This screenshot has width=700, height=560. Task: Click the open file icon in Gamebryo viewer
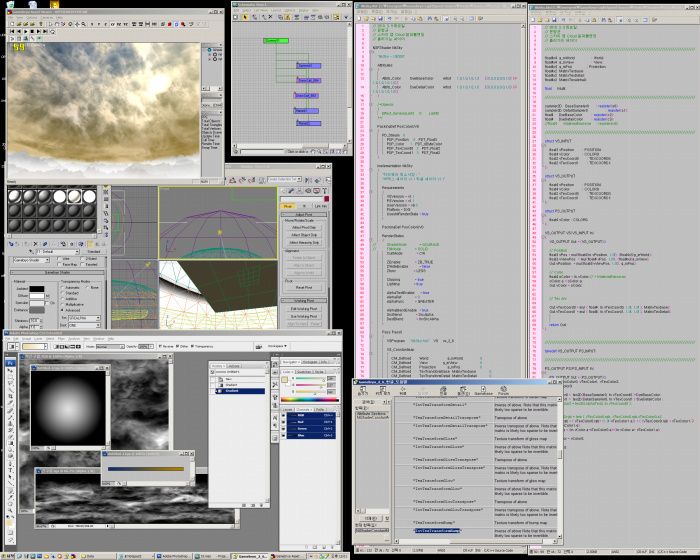point(19,24)
